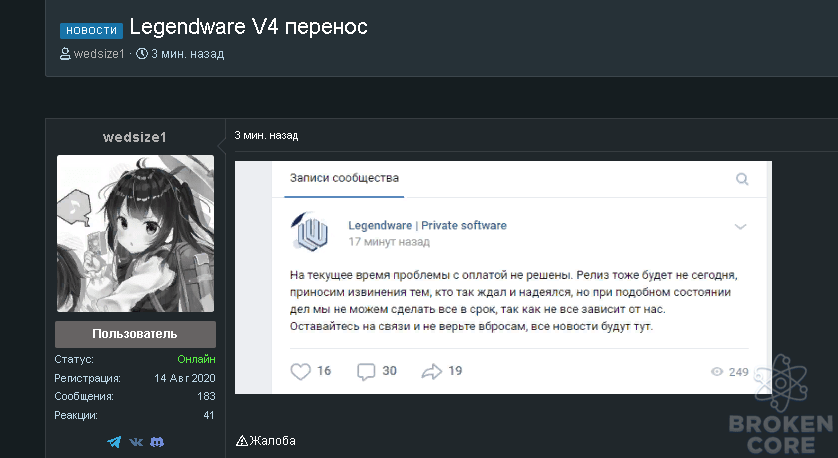
Task: Click the like count 16
Action: pyautogui.click(x=324, y=371)
